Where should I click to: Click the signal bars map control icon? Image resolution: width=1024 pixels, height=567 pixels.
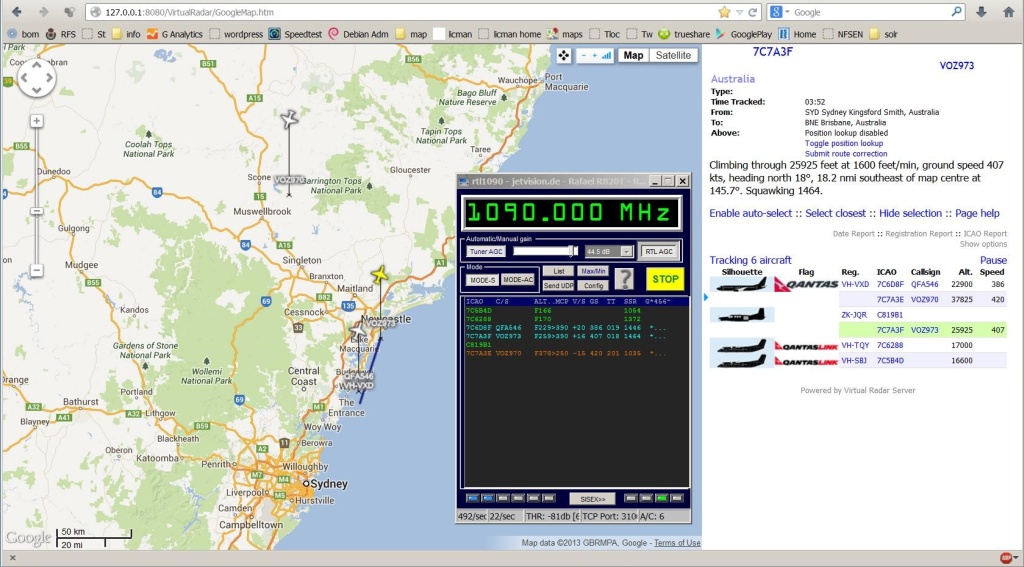[x=607, y=56]
